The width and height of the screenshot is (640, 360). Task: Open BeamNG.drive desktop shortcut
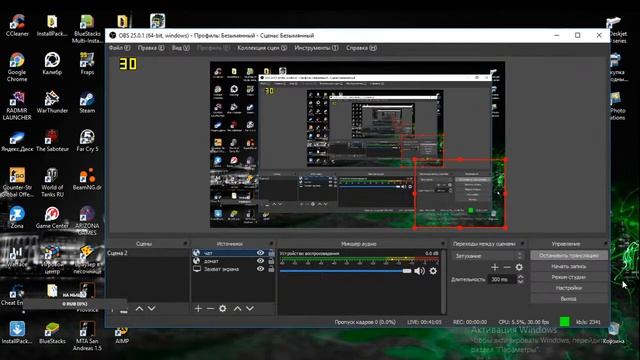pyautogui.click(x=87, y=179)
